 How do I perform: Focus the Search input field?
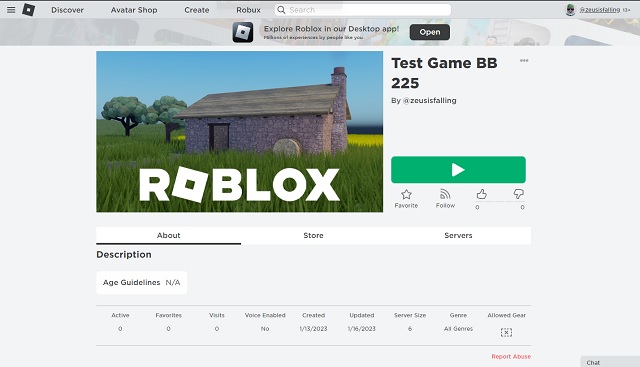tap(363, 10)
